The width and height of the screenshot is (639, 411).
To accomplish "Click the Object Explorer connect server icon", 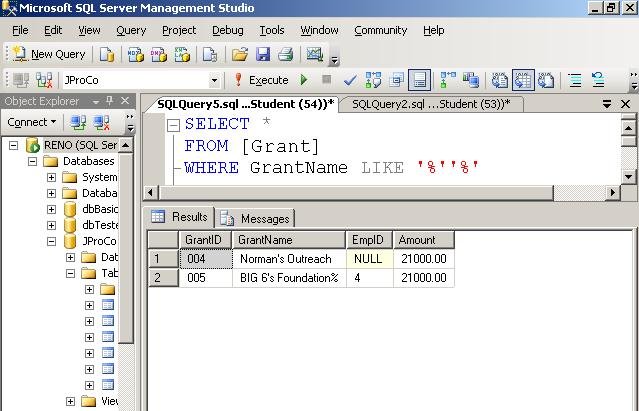I will (77, 122).
